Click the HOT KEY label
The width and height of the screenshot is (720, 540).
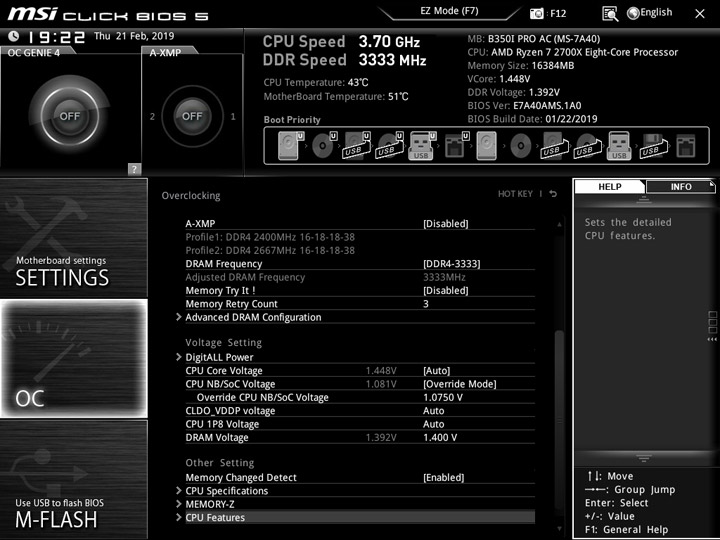pos(515,194)
